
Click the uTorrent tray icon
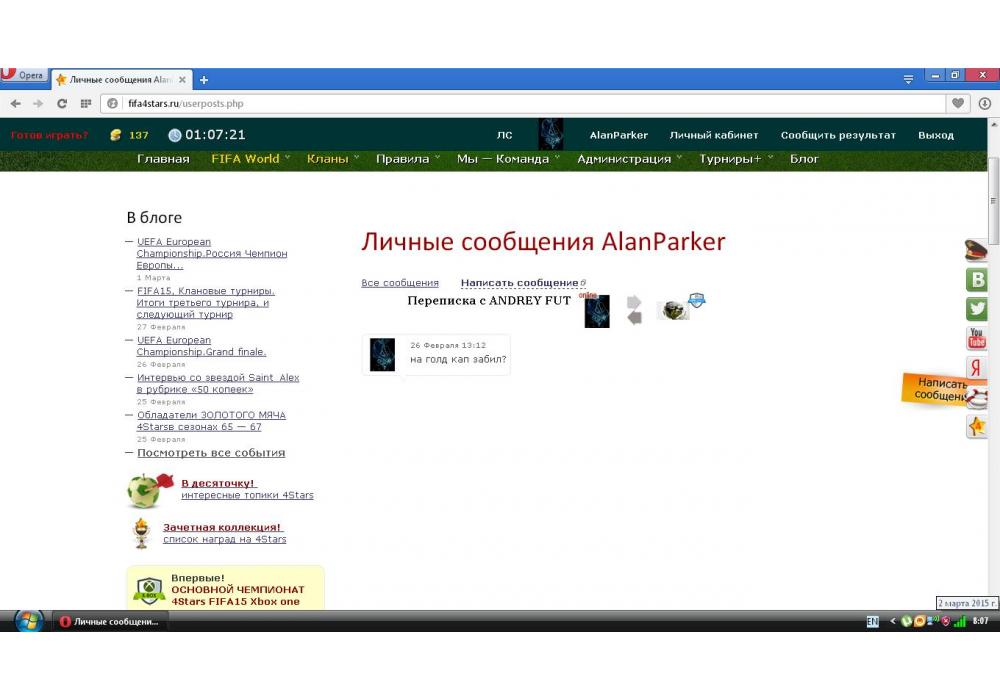(x=906, y=621)
